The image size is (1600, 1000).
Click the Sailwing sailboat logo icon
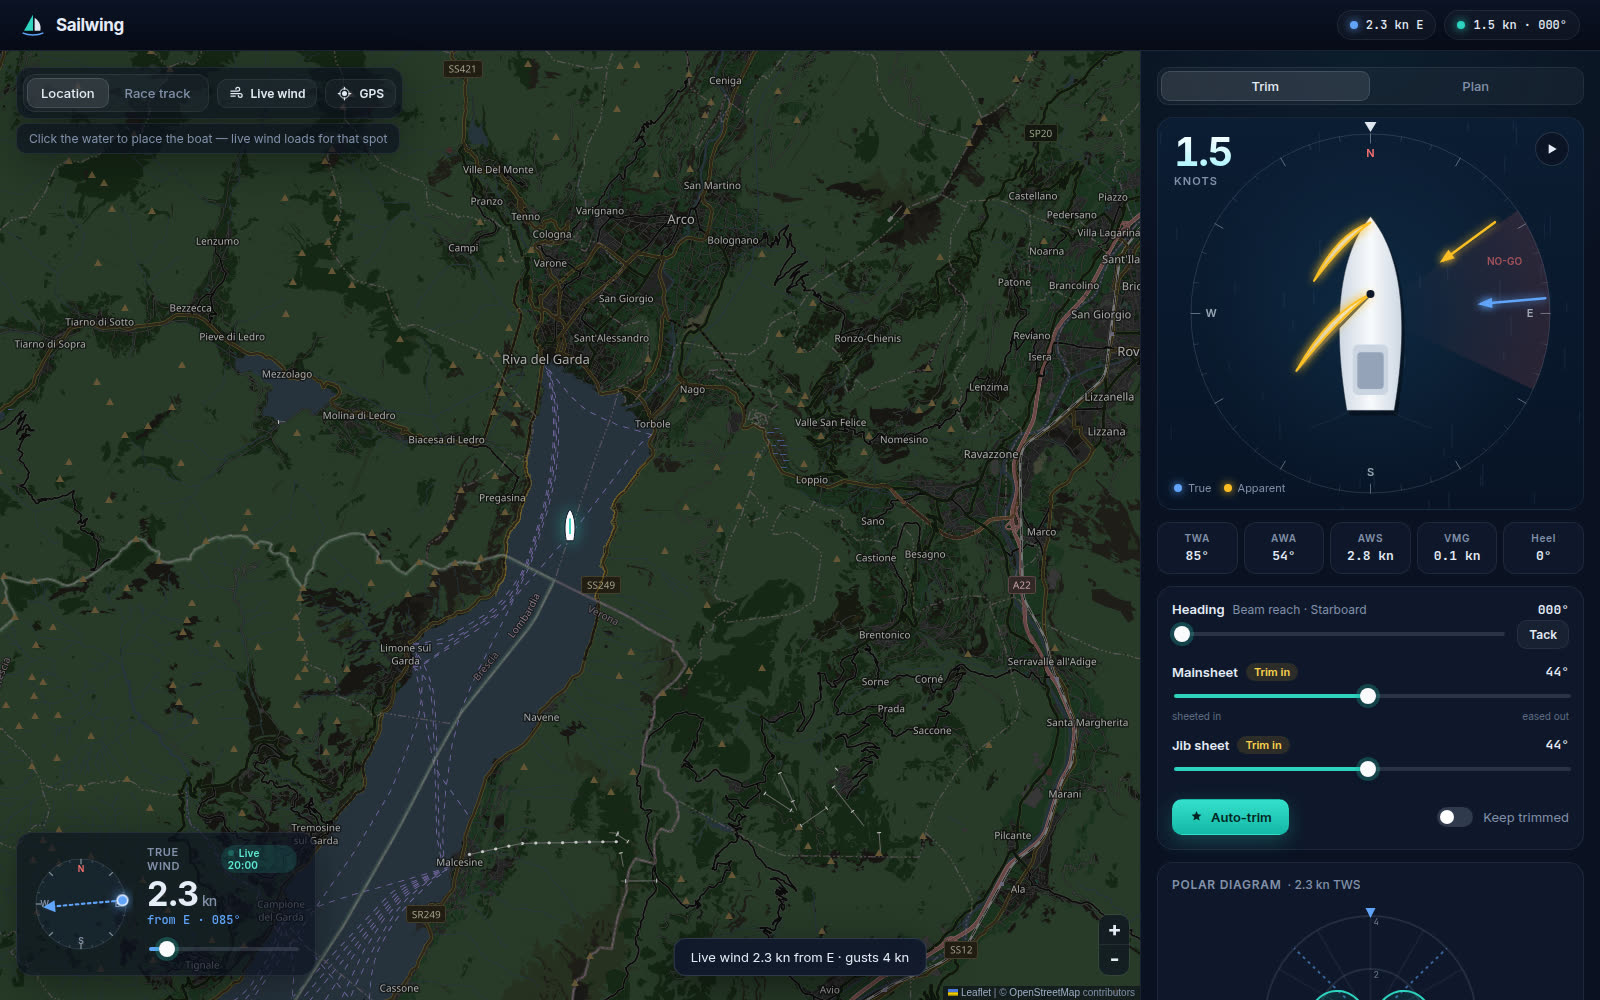pos(33,25)
